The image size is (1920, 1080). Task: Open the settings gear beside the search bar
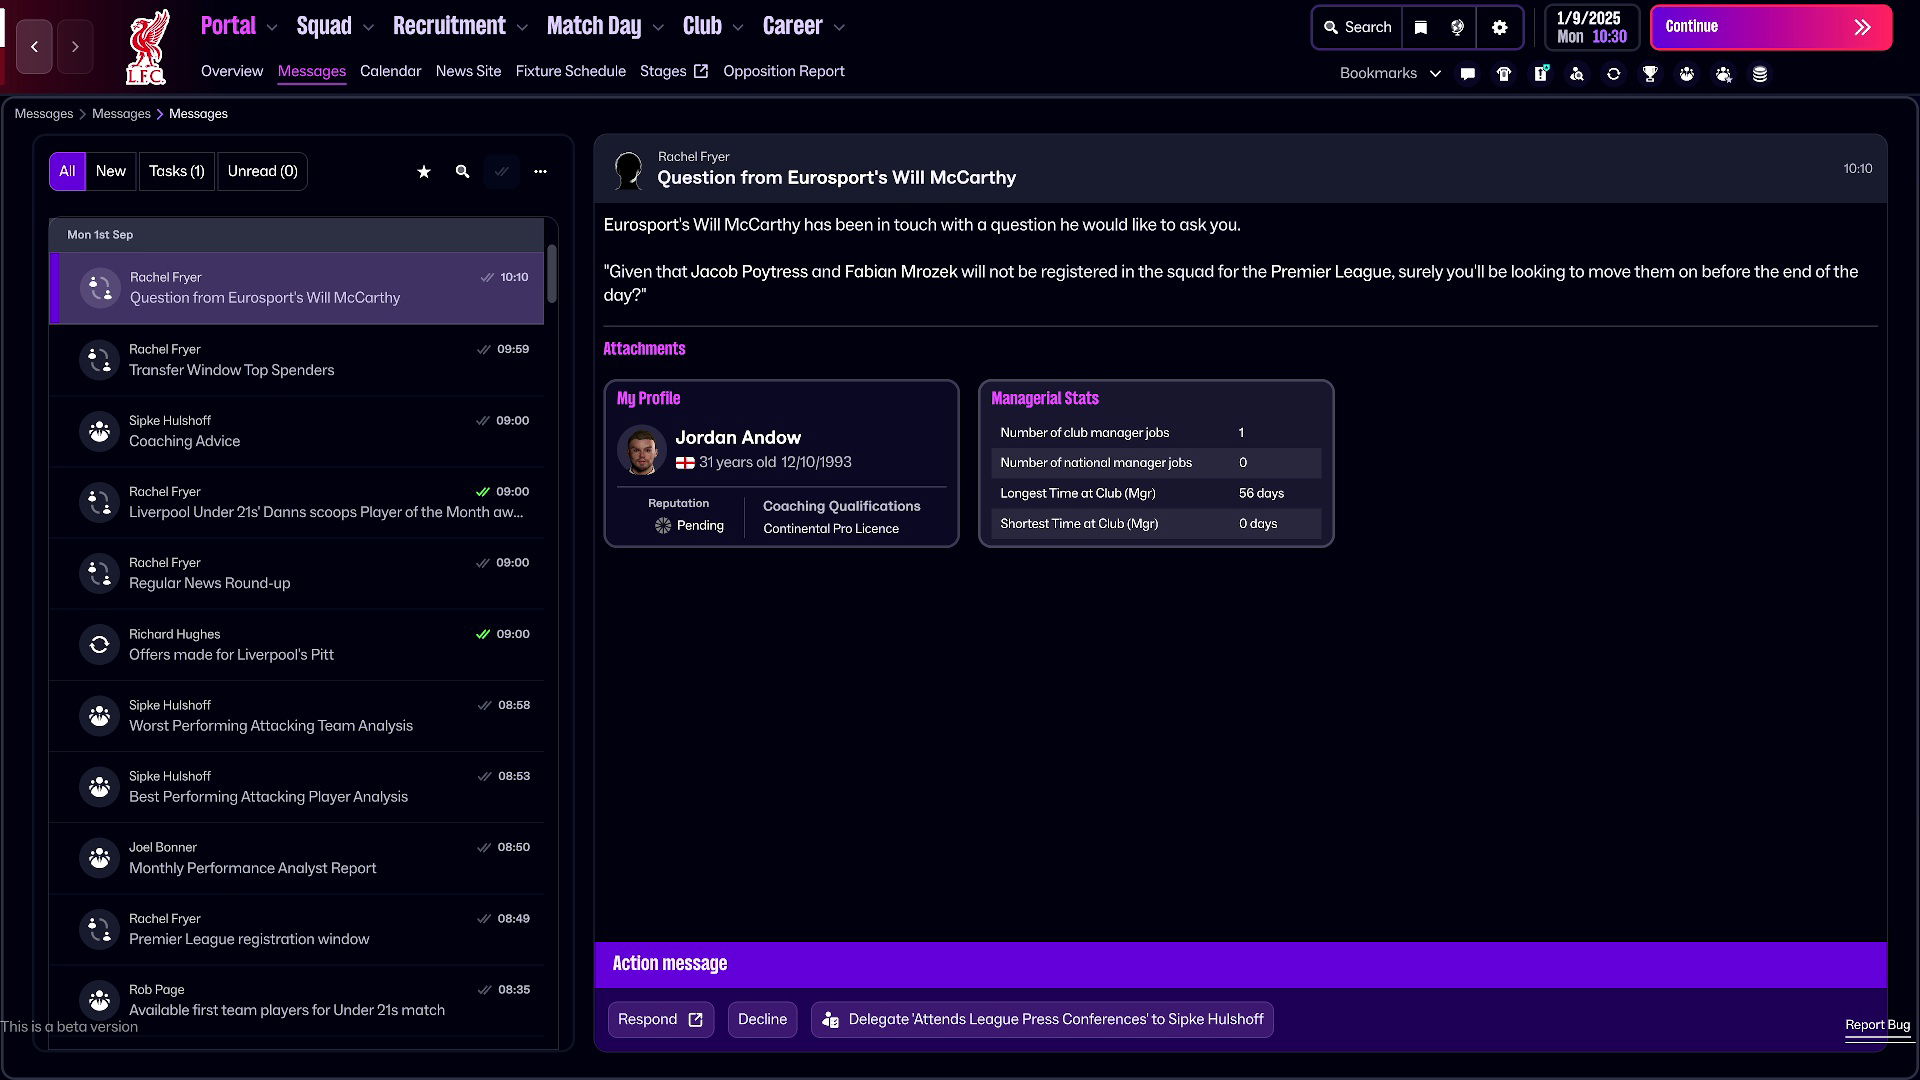click(1499, 27)
